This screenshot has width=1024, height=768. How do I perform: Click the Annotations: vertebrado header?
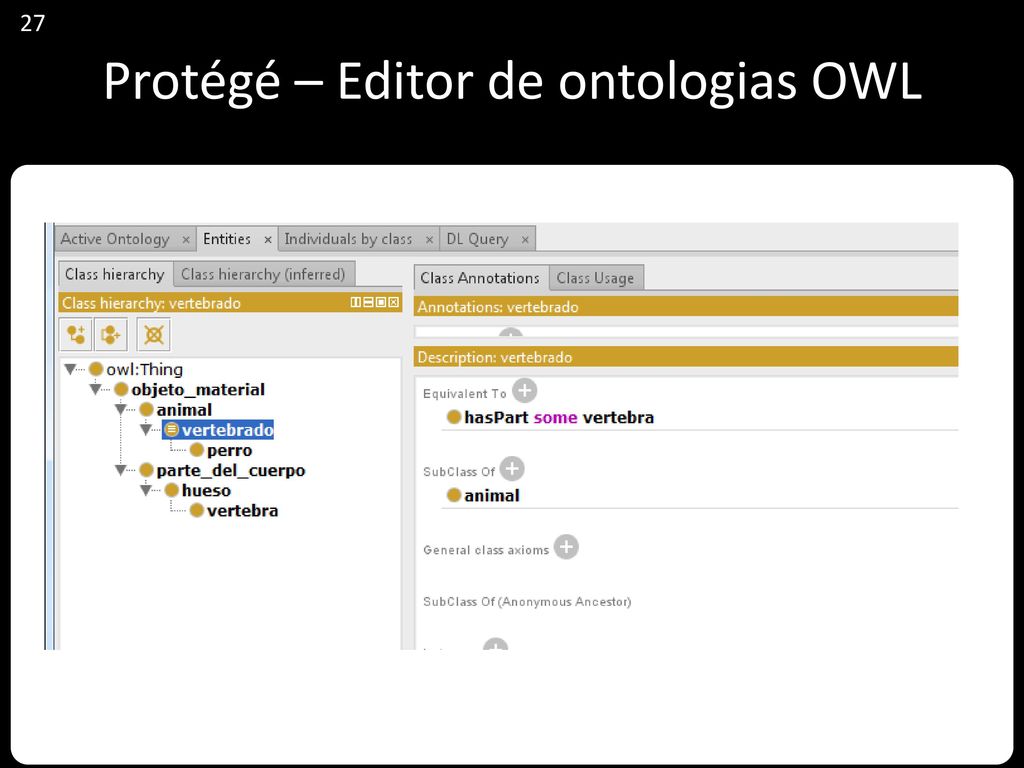pyautogui.click(x=686, y=306)
